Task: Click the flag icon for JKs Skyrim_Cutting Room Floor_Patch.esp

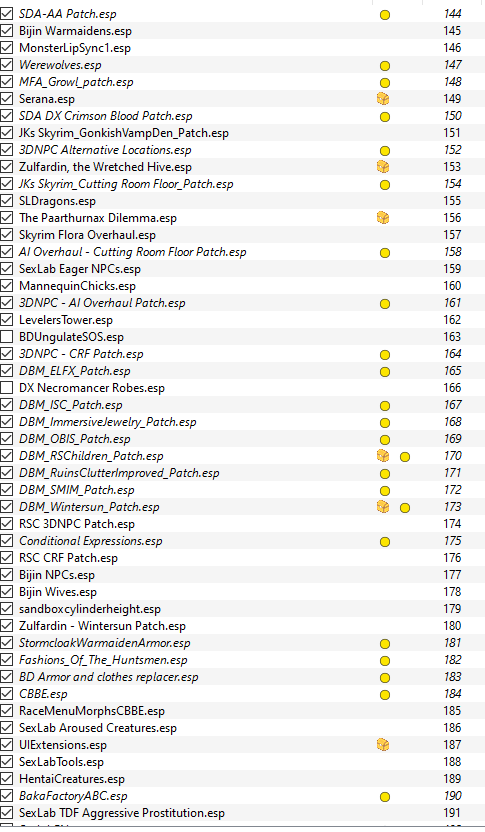Action: click(x=385, y=185)
